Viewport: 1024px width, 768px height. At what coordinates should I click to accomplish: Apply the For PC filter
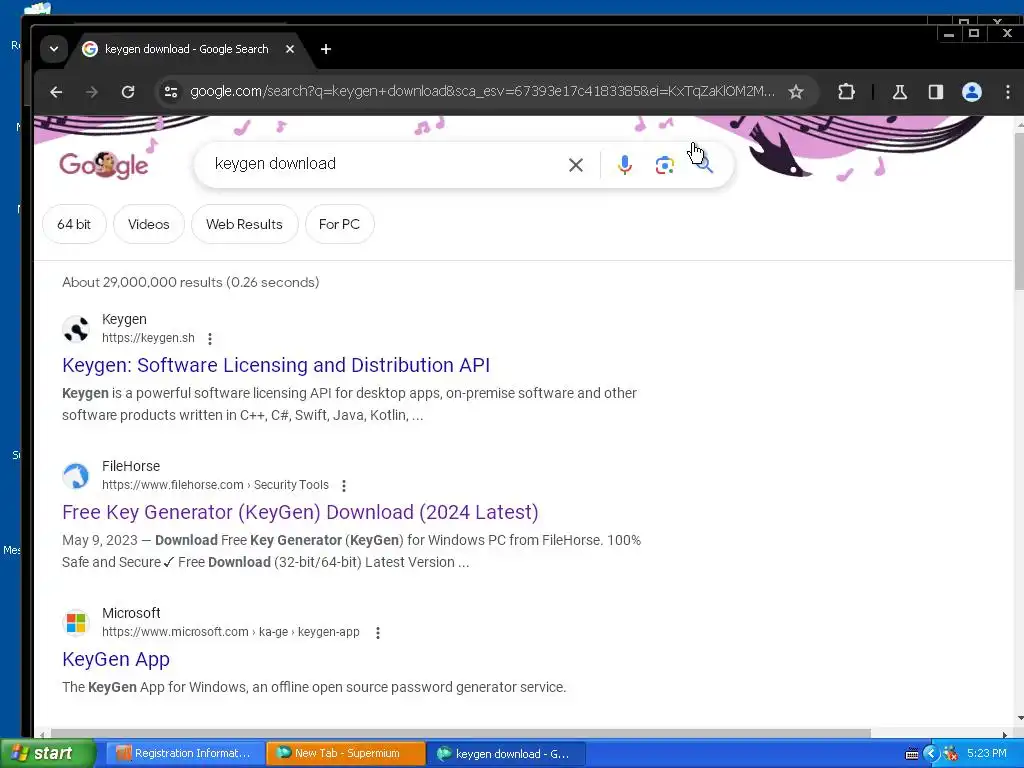click(339, 224)
